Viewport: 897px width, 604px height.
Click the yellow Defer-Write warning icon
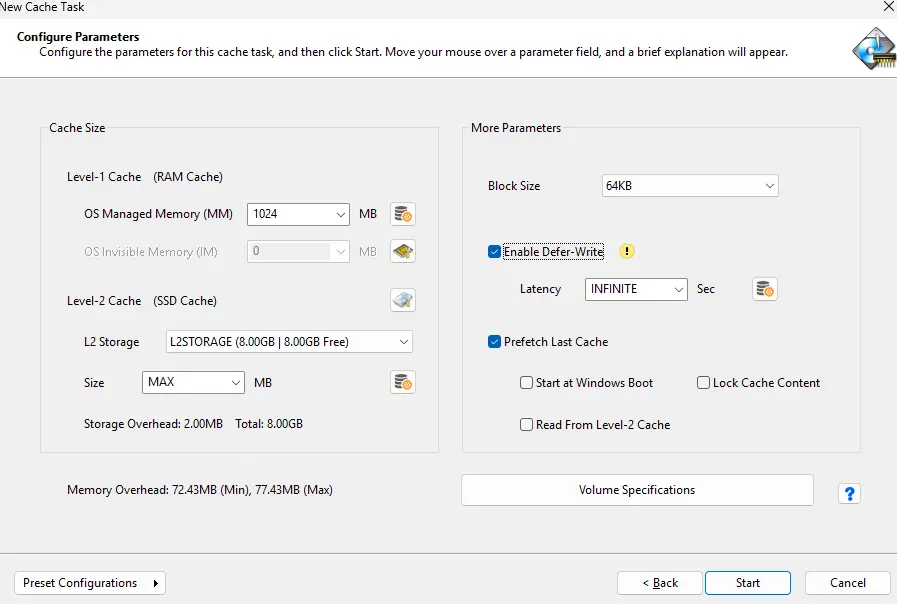627,251
